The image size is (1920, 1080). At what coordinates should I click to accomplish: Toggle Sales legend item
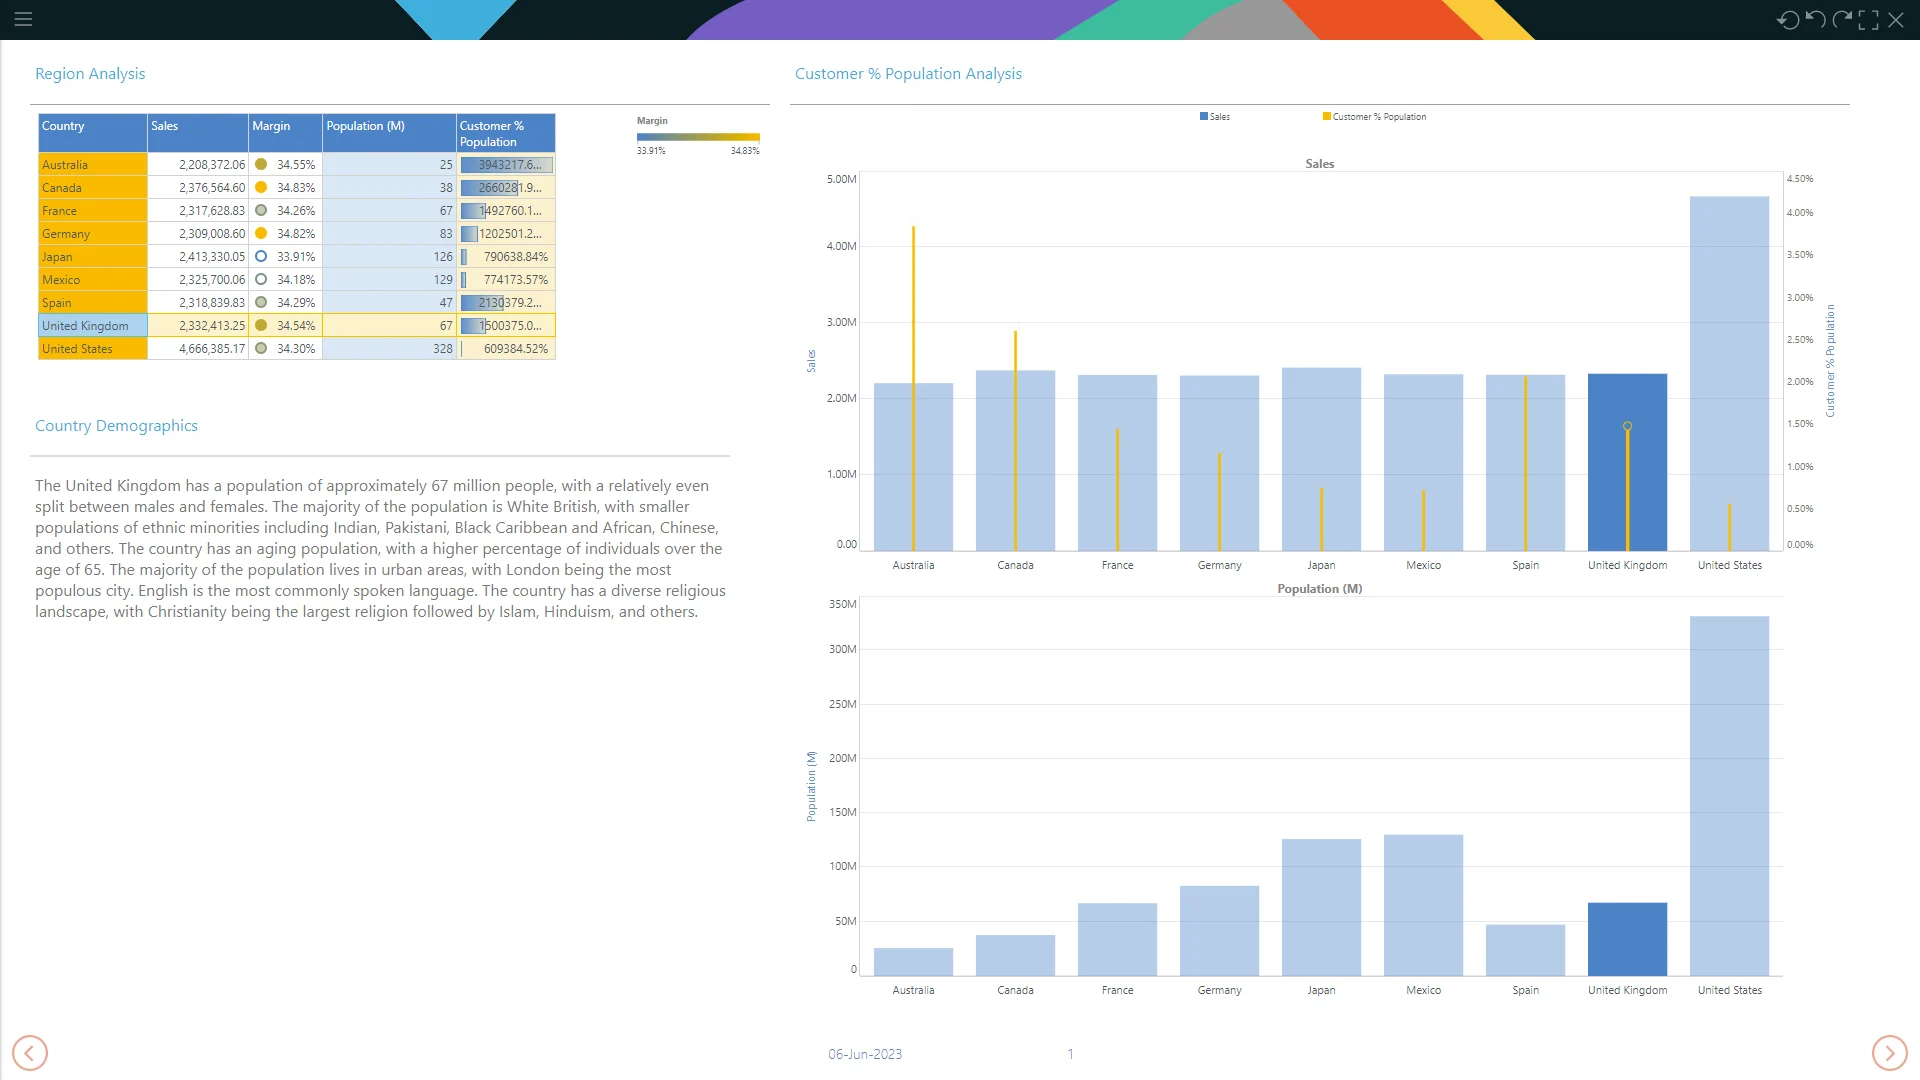click(x=1215, y=117)
